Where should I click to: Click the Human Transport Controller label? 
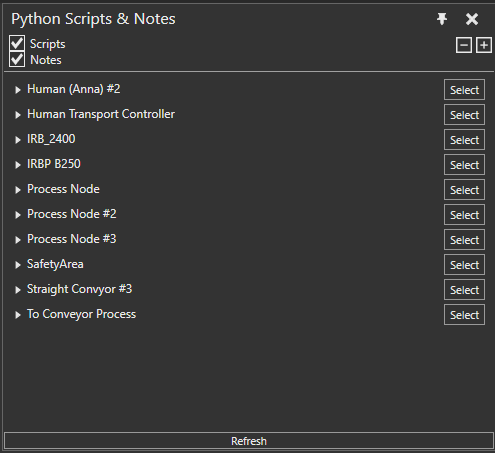pyautogui.click(x=101, y=114)
